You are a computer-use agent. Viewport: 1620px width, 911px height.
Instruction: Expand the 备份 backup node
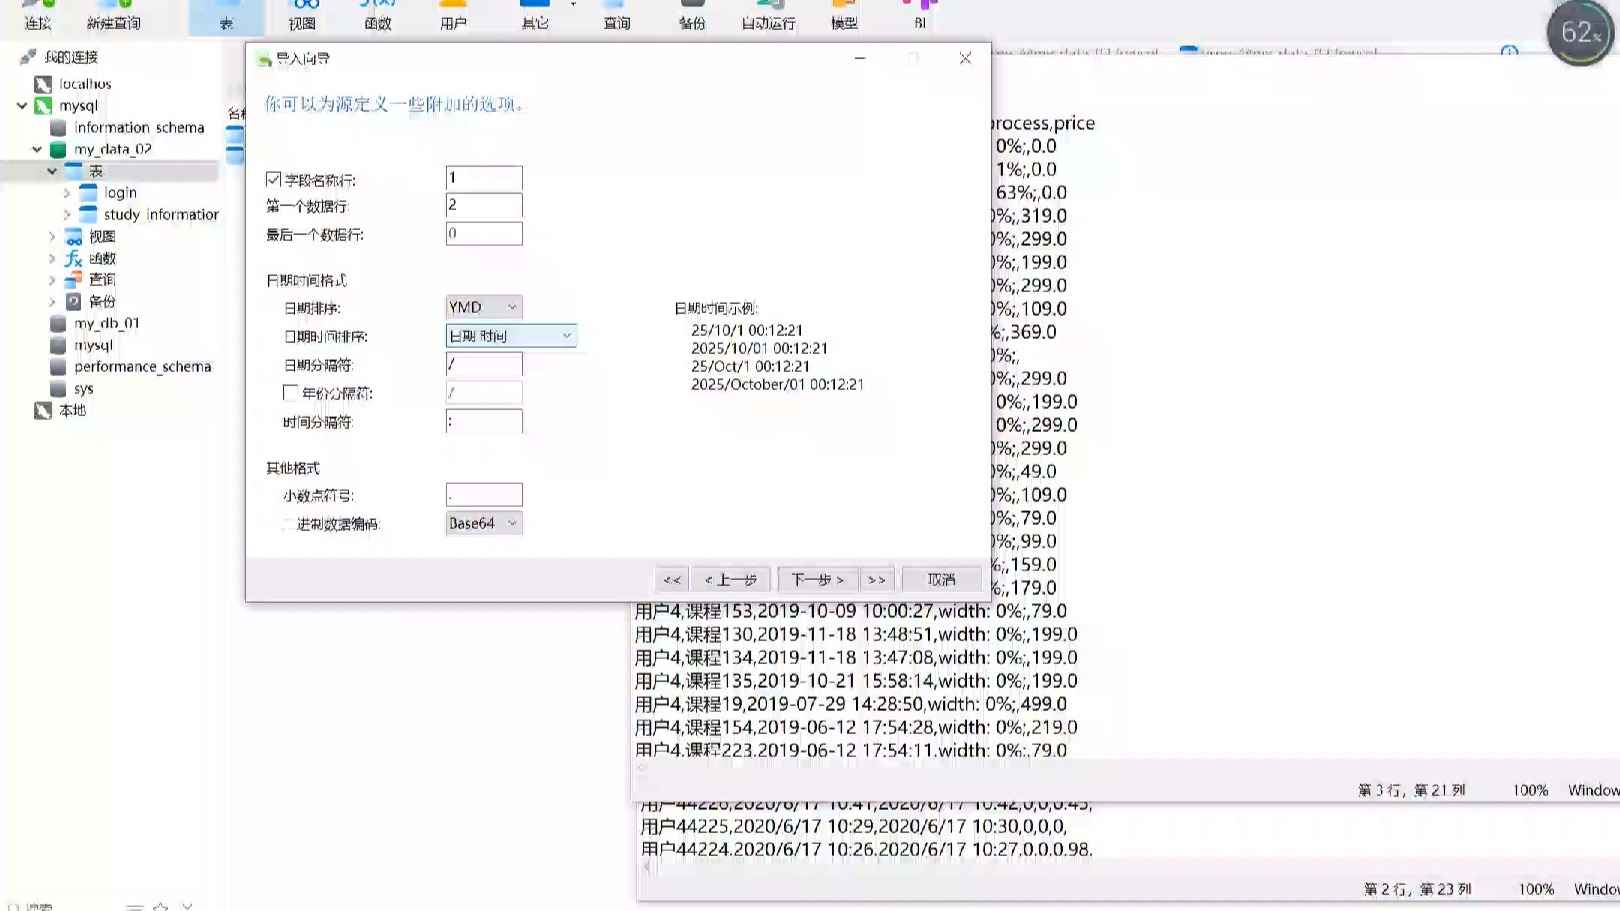pyautogui.click(x=52, y=302)
